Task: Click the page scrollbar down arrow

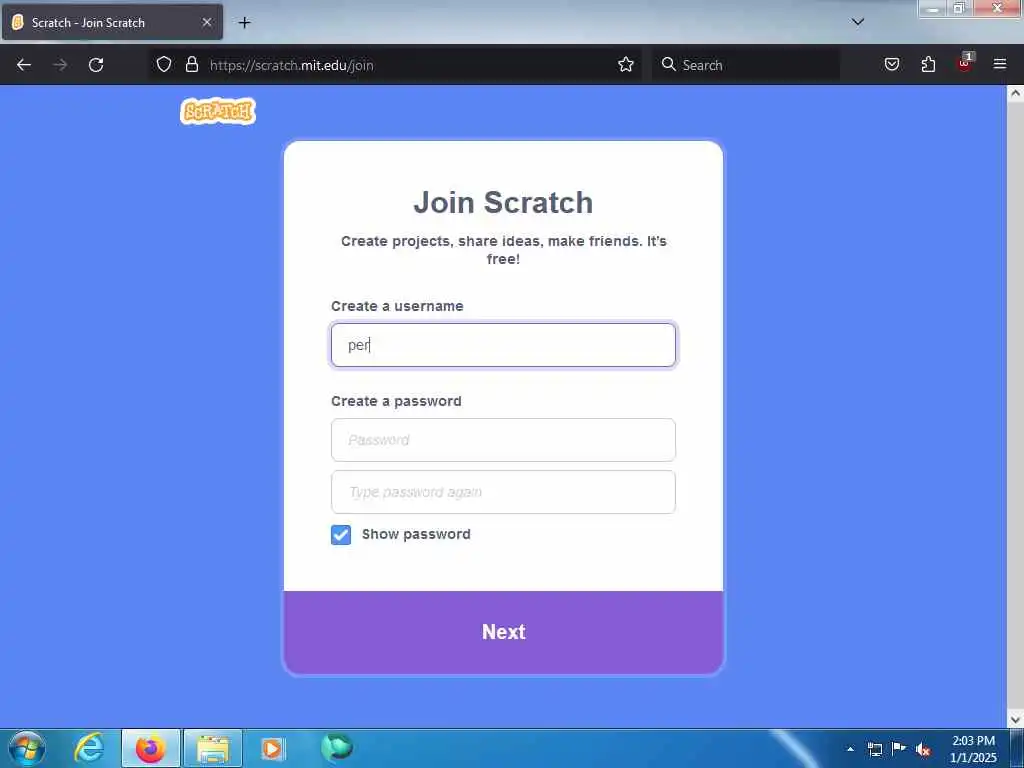Action: [x=1015, y=720]
